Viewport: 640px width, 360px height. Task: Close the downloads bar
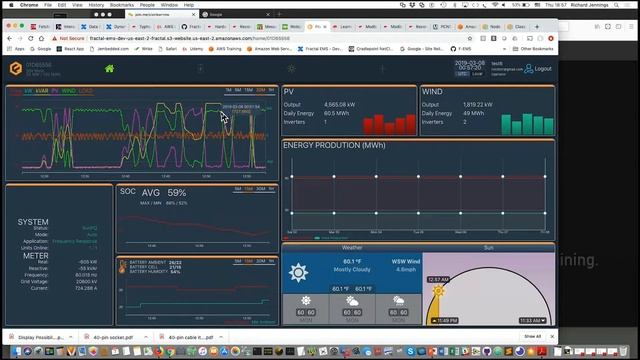click(552, 336)
